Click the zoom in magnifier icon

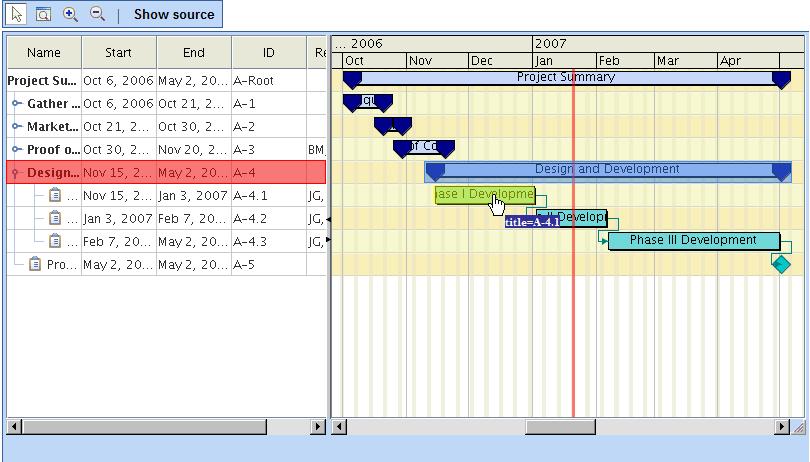pyautogui.click(x=70, y=14)
